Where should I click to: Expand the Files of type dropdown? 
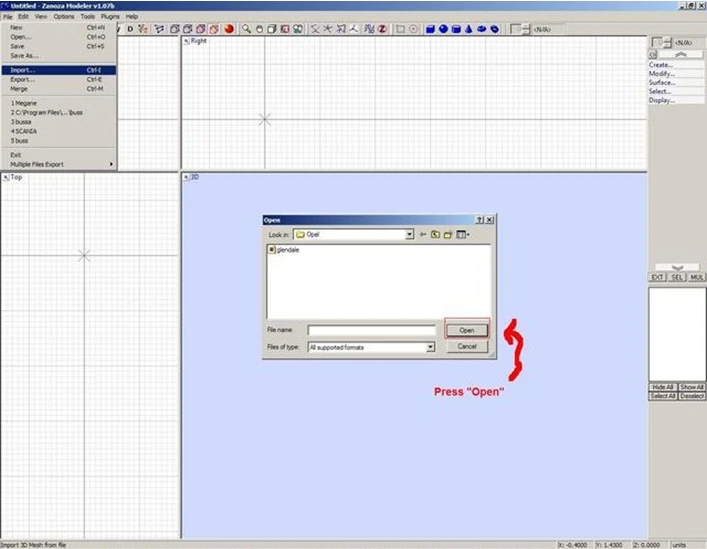431,347
